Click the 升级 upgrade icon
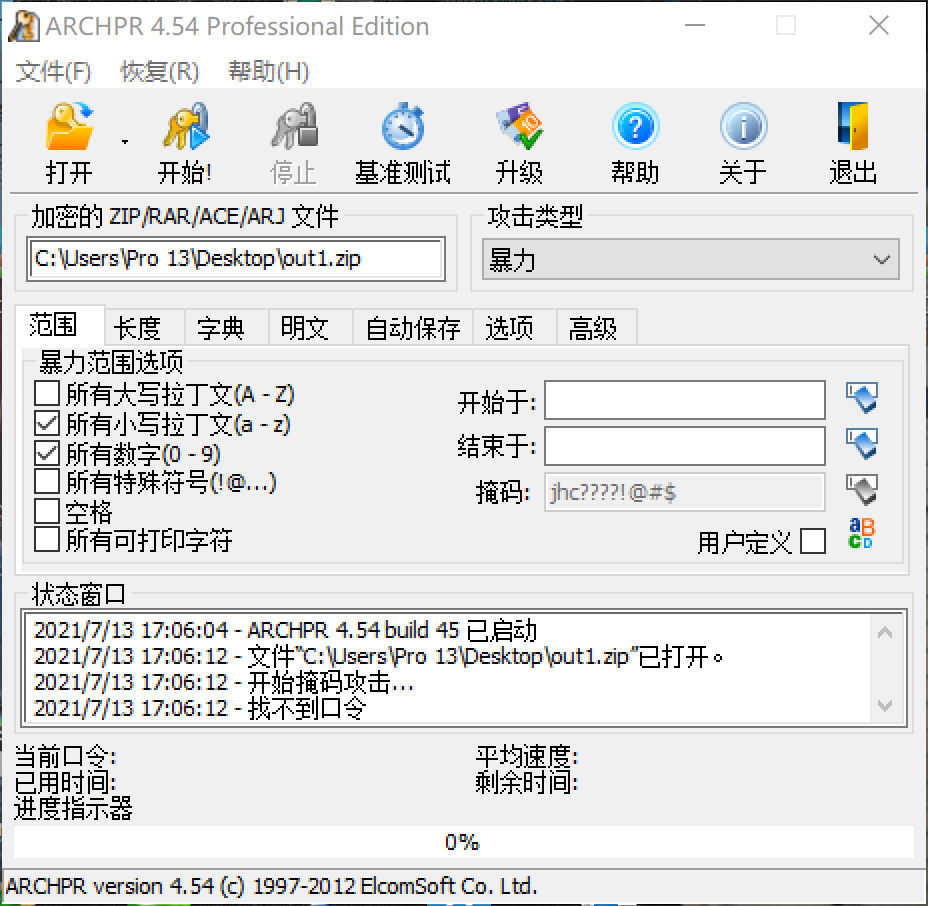 pos(519,127)
